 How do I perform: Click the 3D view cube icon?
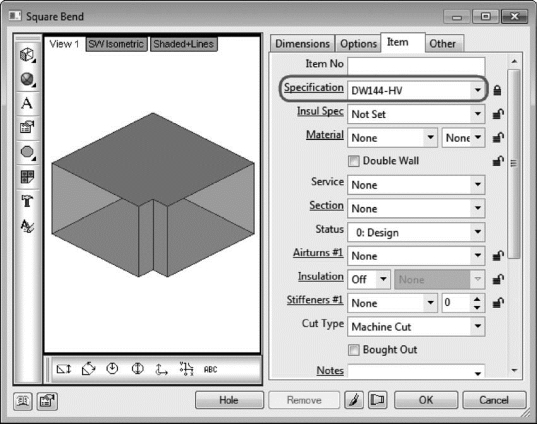pyautogui.click(x=27, y=55)
